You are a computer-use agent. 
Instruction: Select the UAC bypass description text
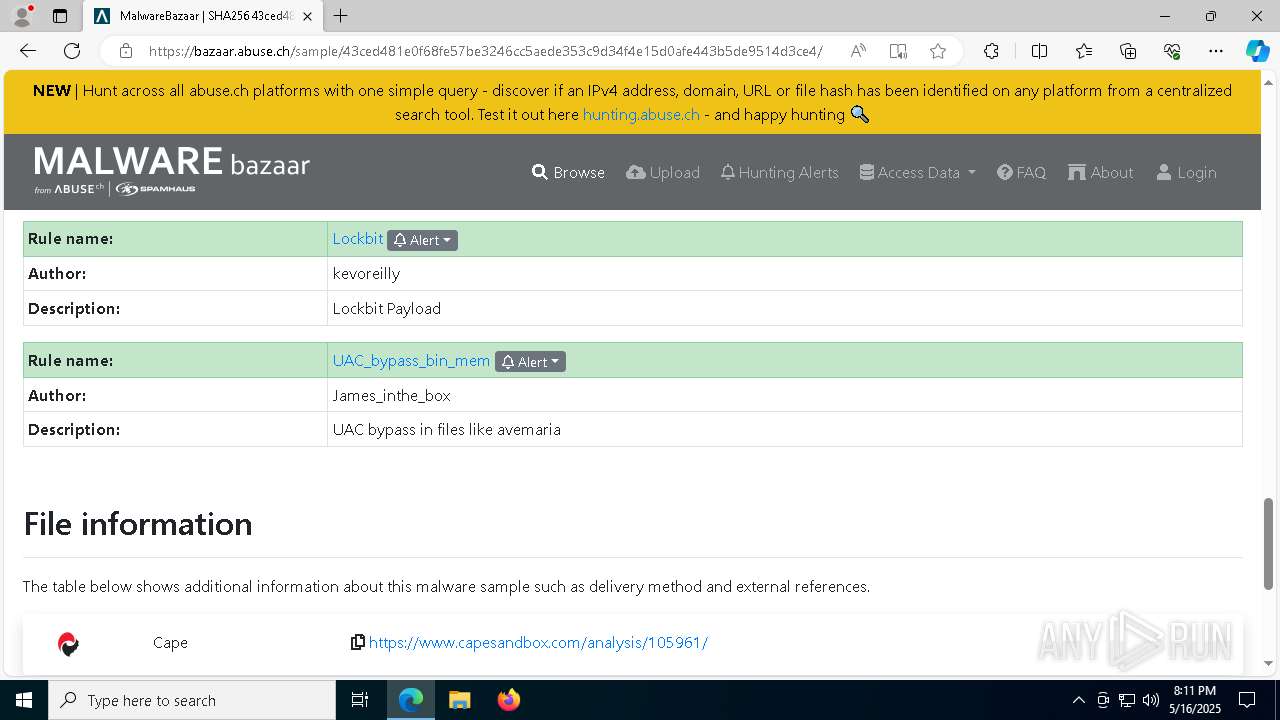coord(446,429)
